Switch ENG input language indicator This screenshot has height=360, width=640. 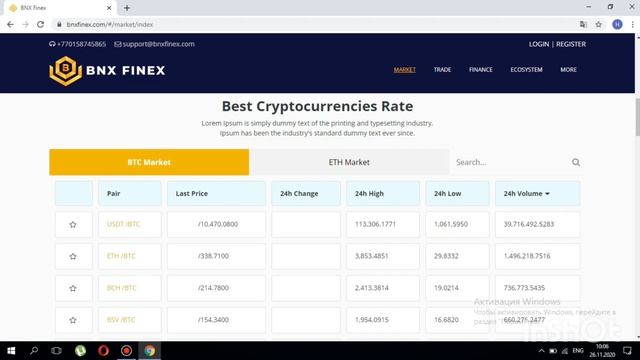pyautogui.click(x=578, y=351)
